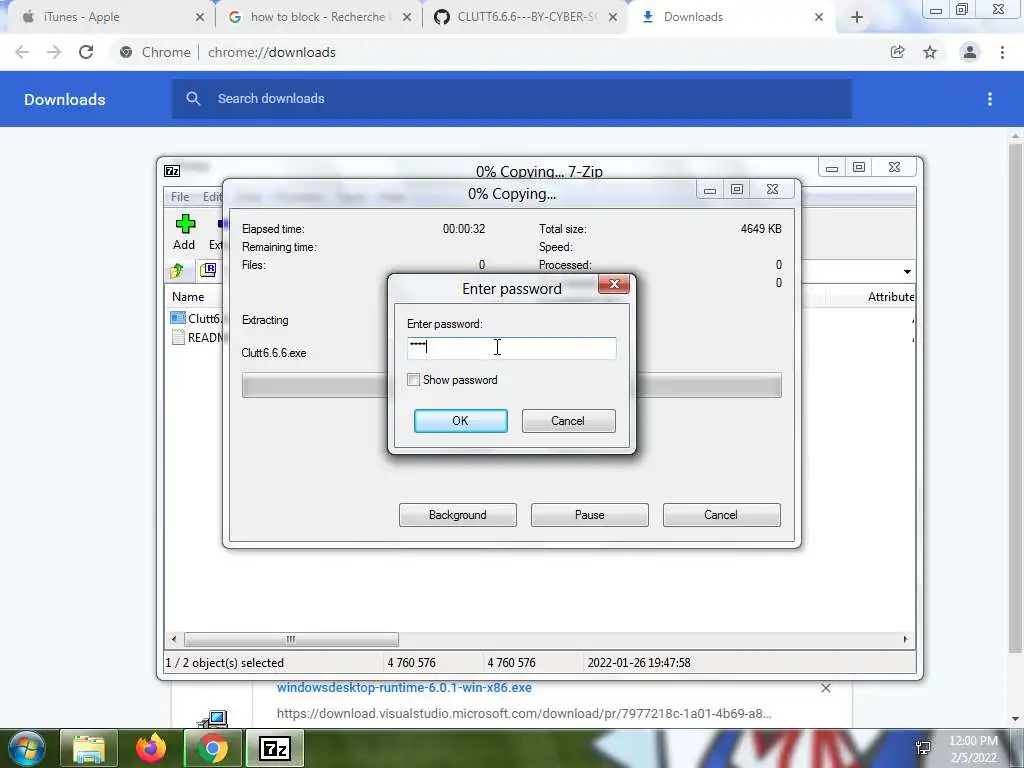
Task: Select the Clutt6 file in 7-Zip list
Action: 196,318
